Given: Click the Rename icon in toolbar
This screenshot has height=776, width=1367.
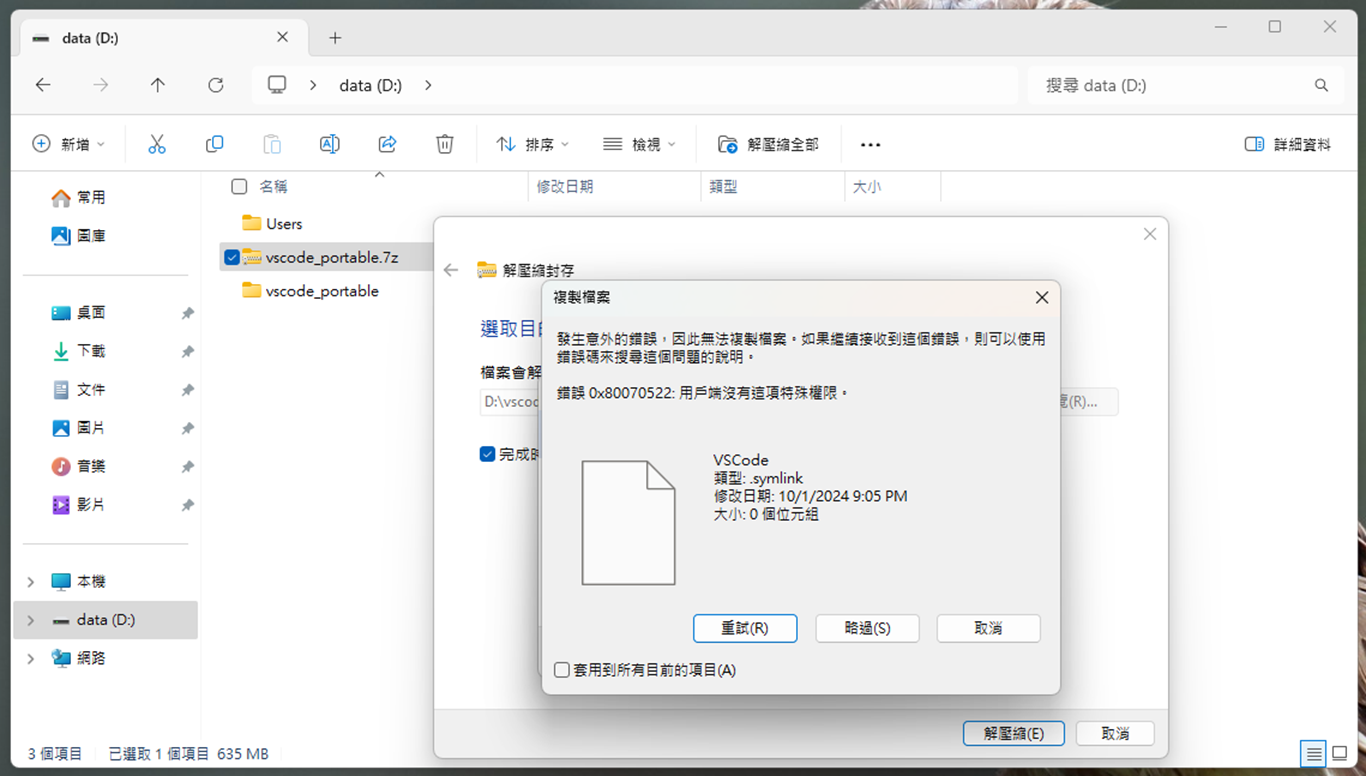Looking at the screenshot, I should click(329, 144).
